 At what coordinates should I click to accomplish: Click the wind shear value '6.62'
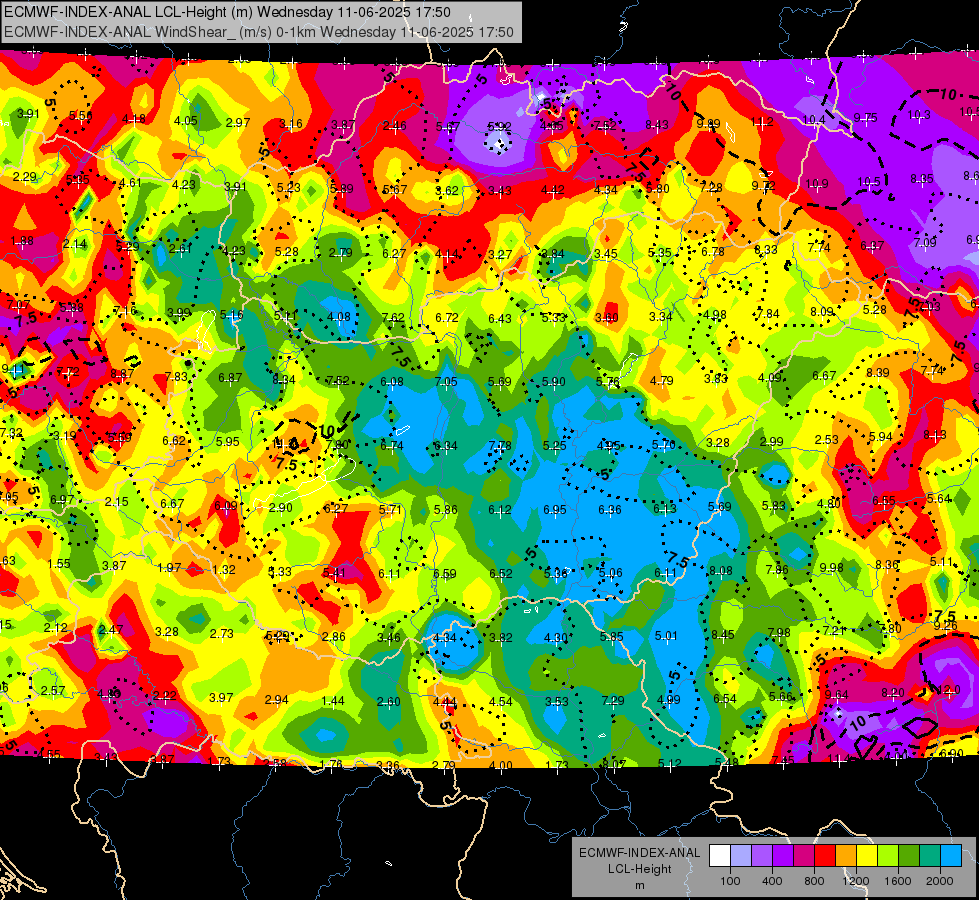pos(174,440)
